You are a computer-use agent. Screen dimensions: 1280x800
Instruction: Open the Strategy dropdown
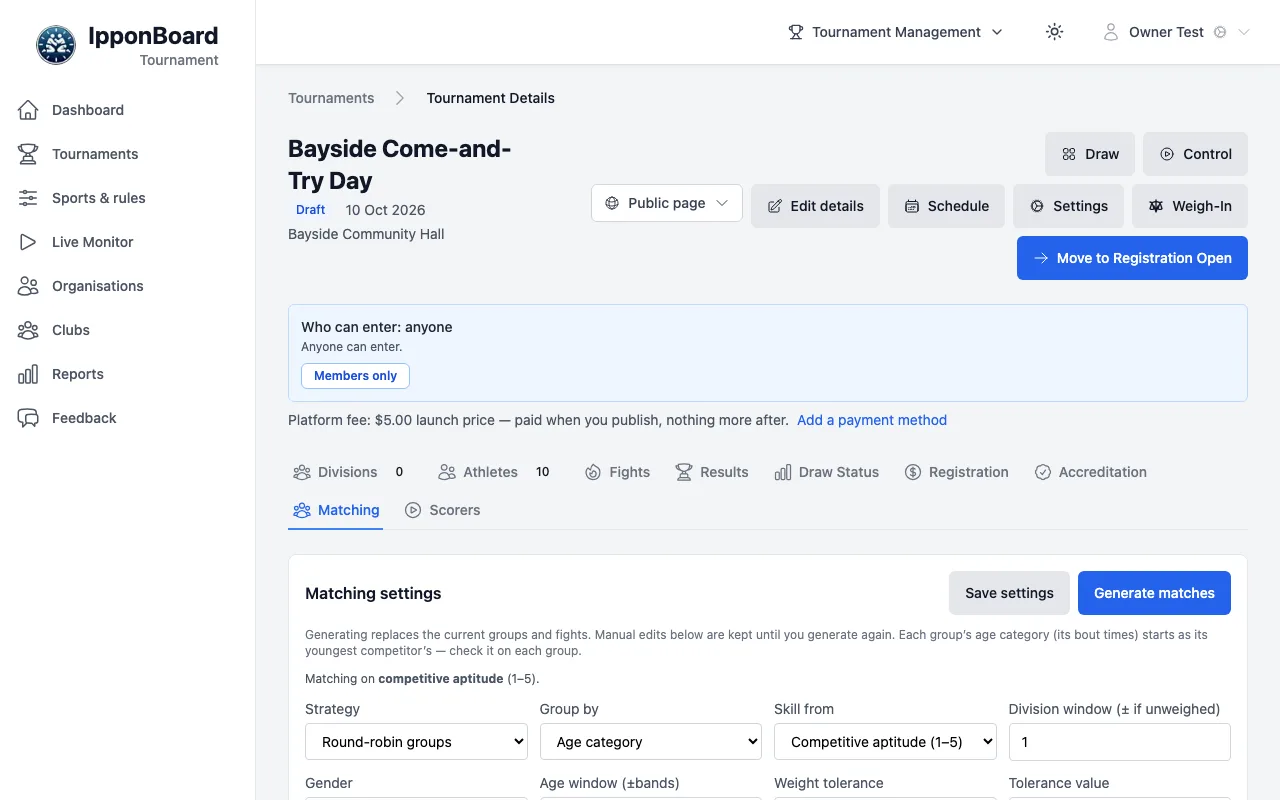pos(416,742)
